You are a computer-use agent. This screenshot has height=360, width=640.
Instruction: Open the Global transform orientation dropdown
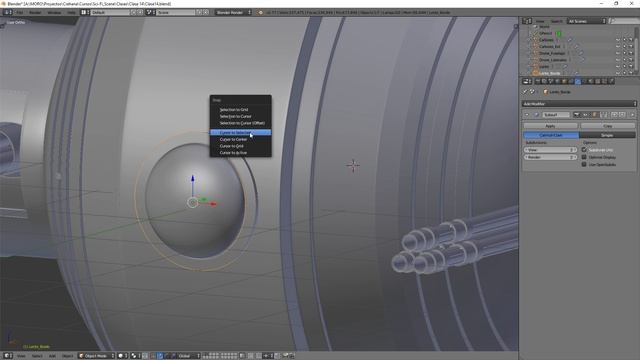189,356
